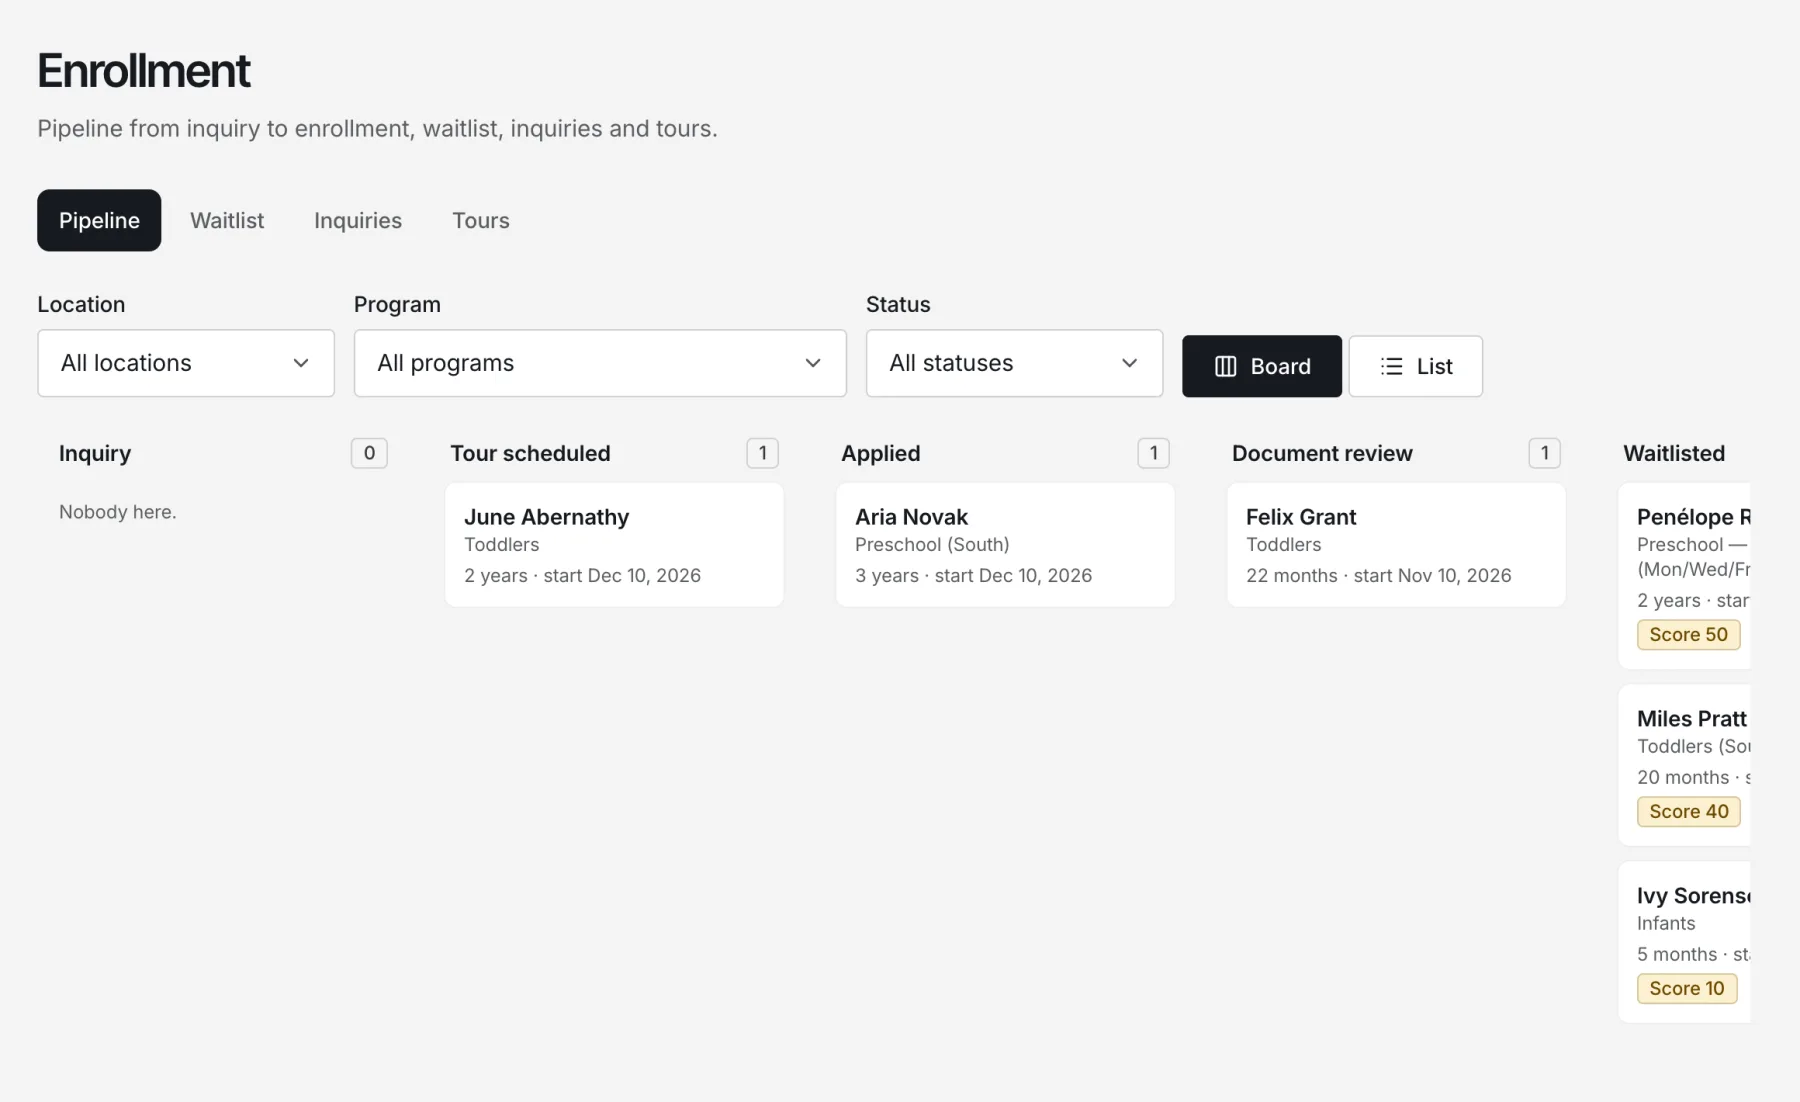Click '2 years · start Dec 10, 2026' text
The width and height of the screenshot is (1800, 1102).
(582, 575)
